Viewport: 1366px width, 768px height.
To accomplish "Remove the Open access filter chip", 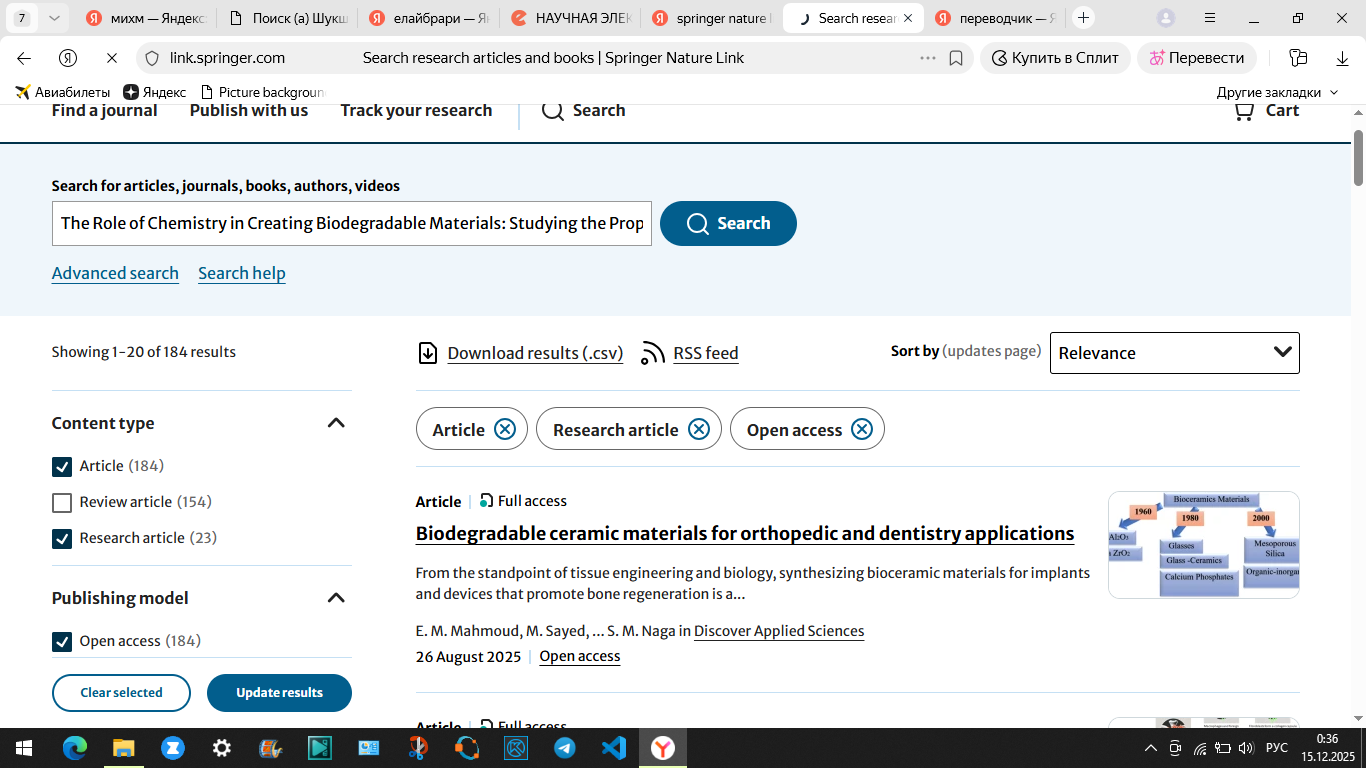I will coord(862,429).
